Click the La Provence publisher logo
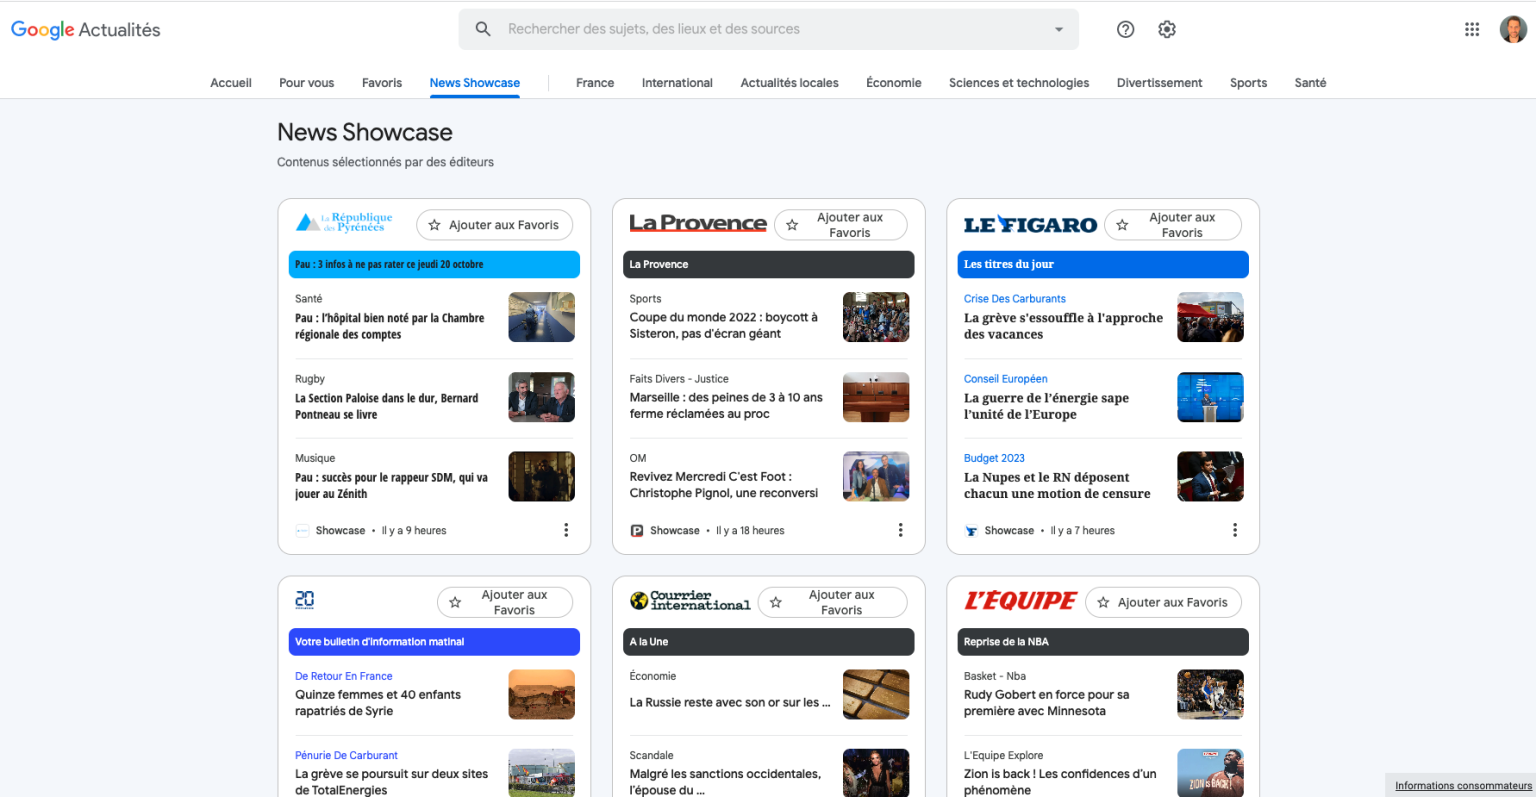1536x797 pixels. point(698,222)
